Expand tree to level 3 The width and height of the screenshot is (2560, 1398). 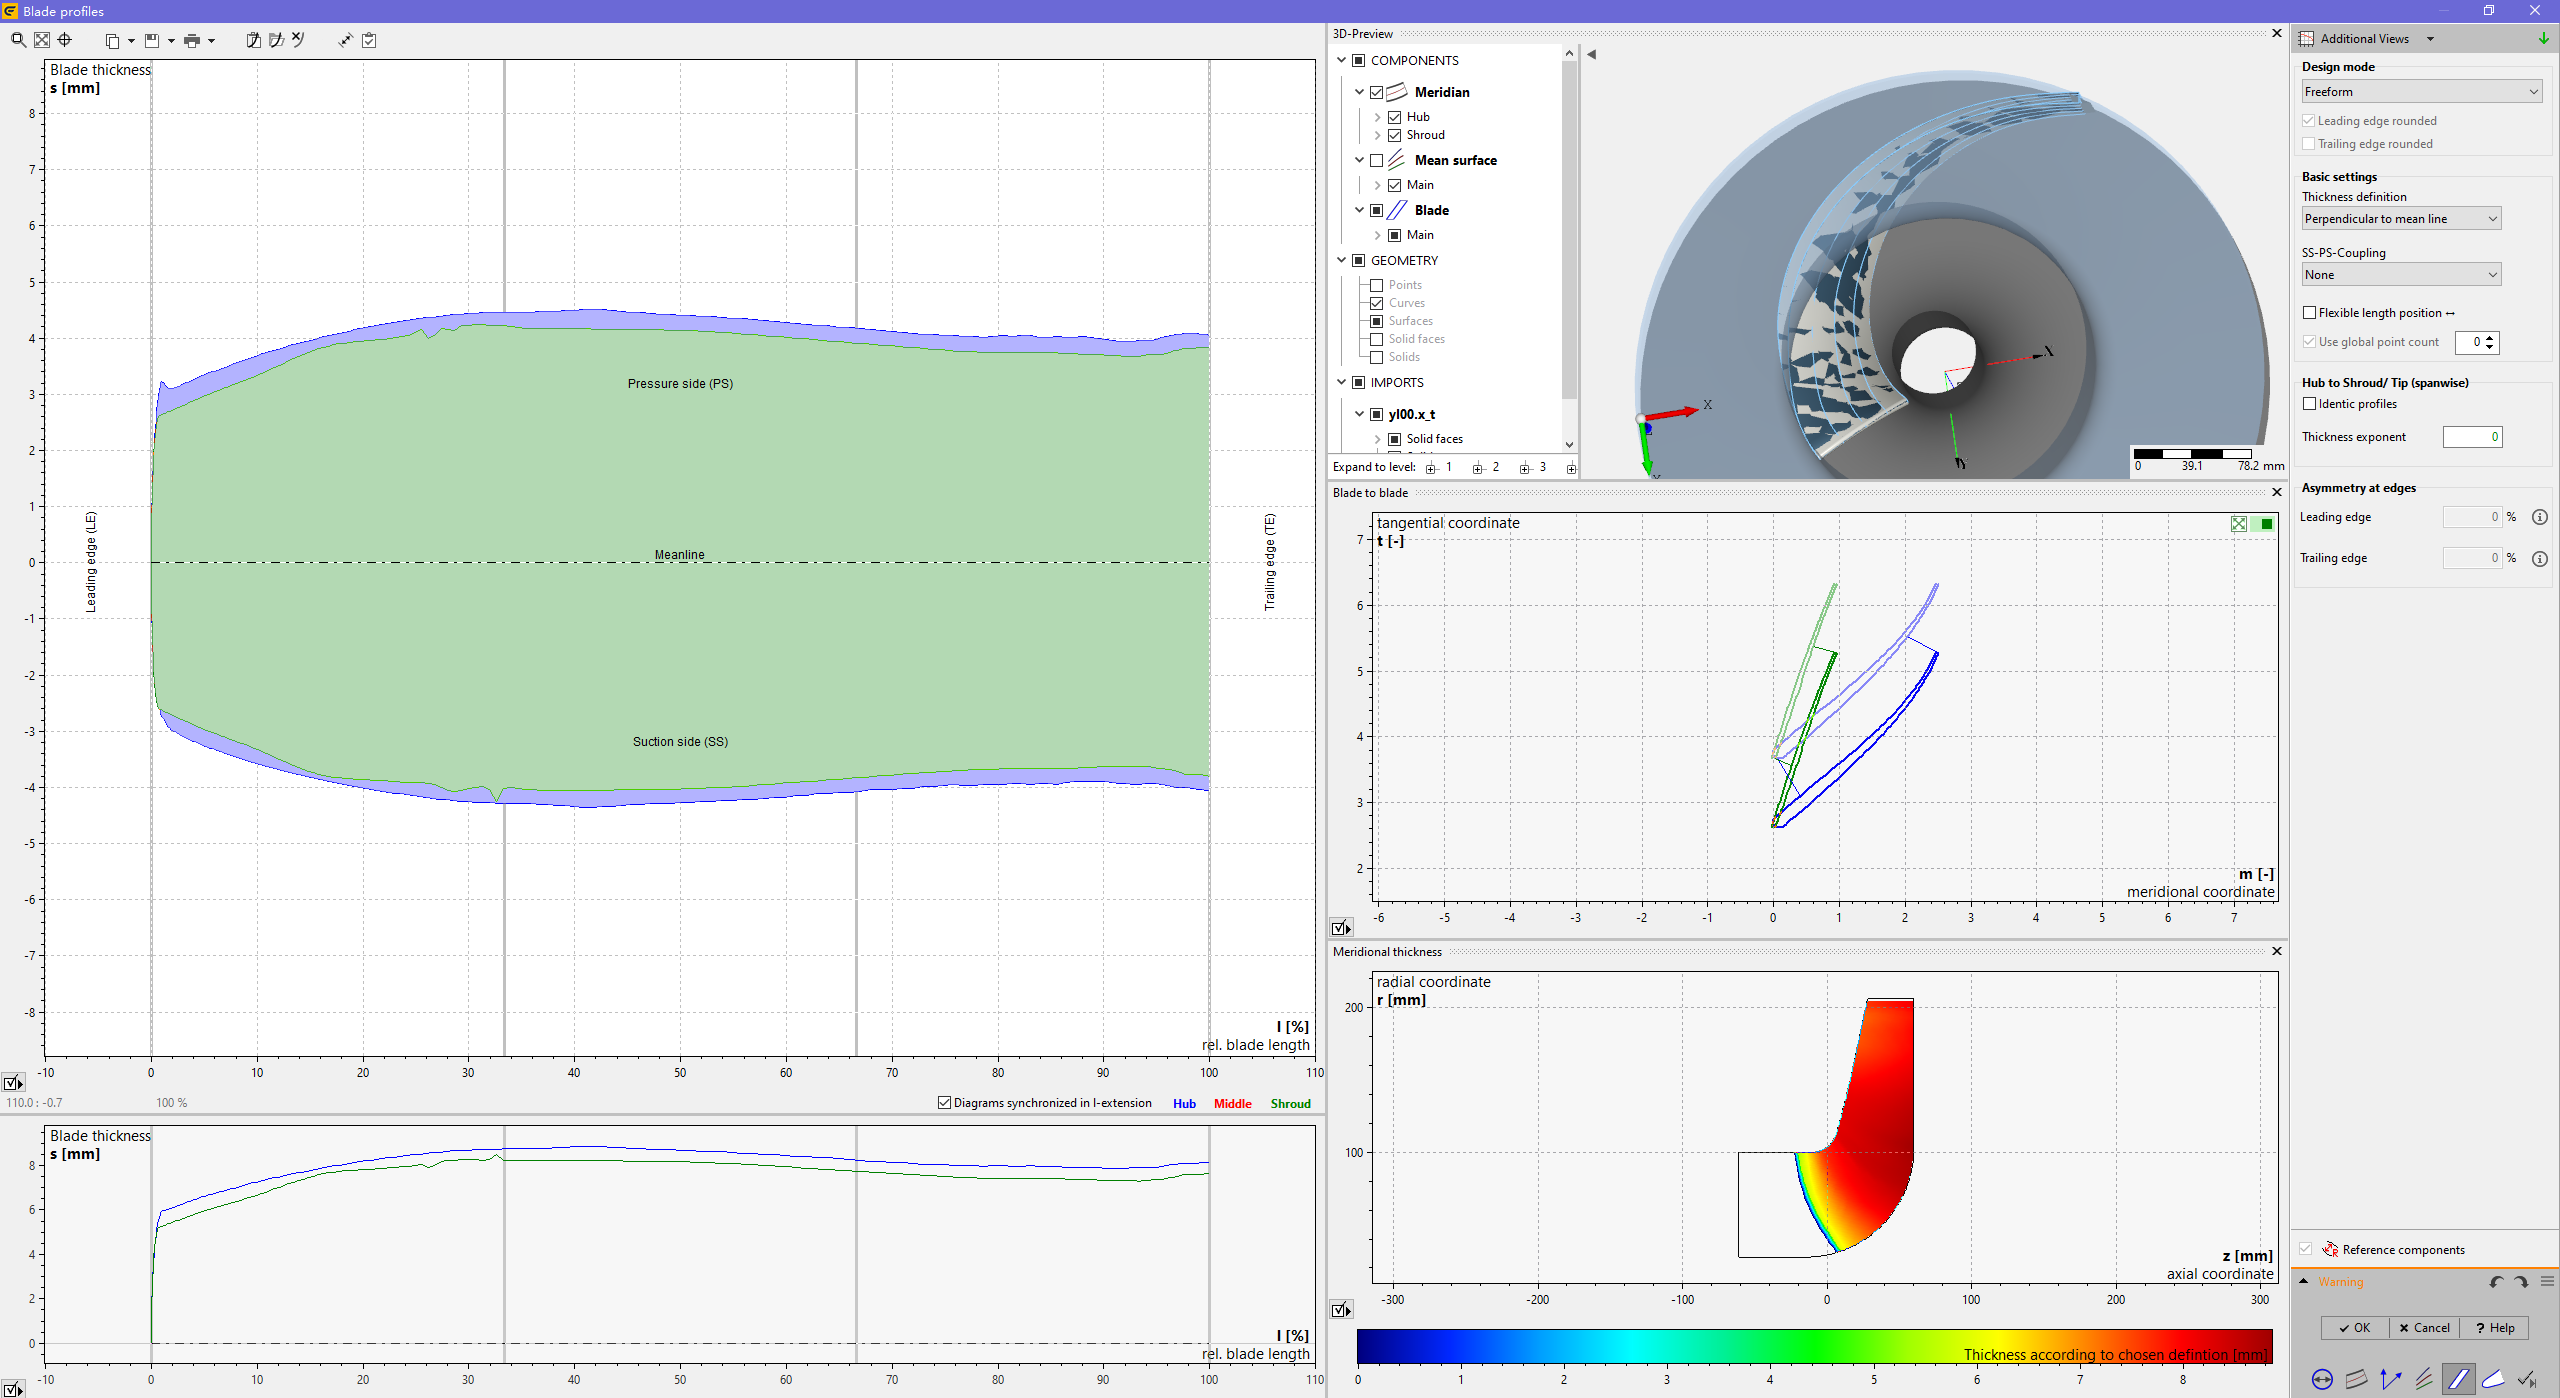(1532, 467)
